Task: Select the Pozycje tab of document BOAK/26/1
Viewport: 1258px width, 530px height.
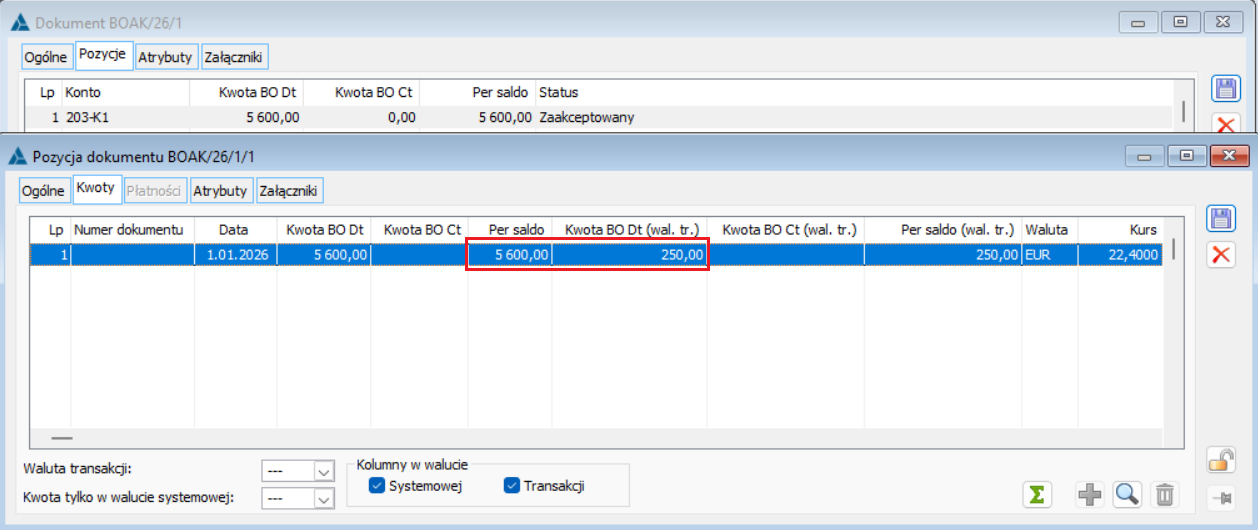Action: point(104,55)
